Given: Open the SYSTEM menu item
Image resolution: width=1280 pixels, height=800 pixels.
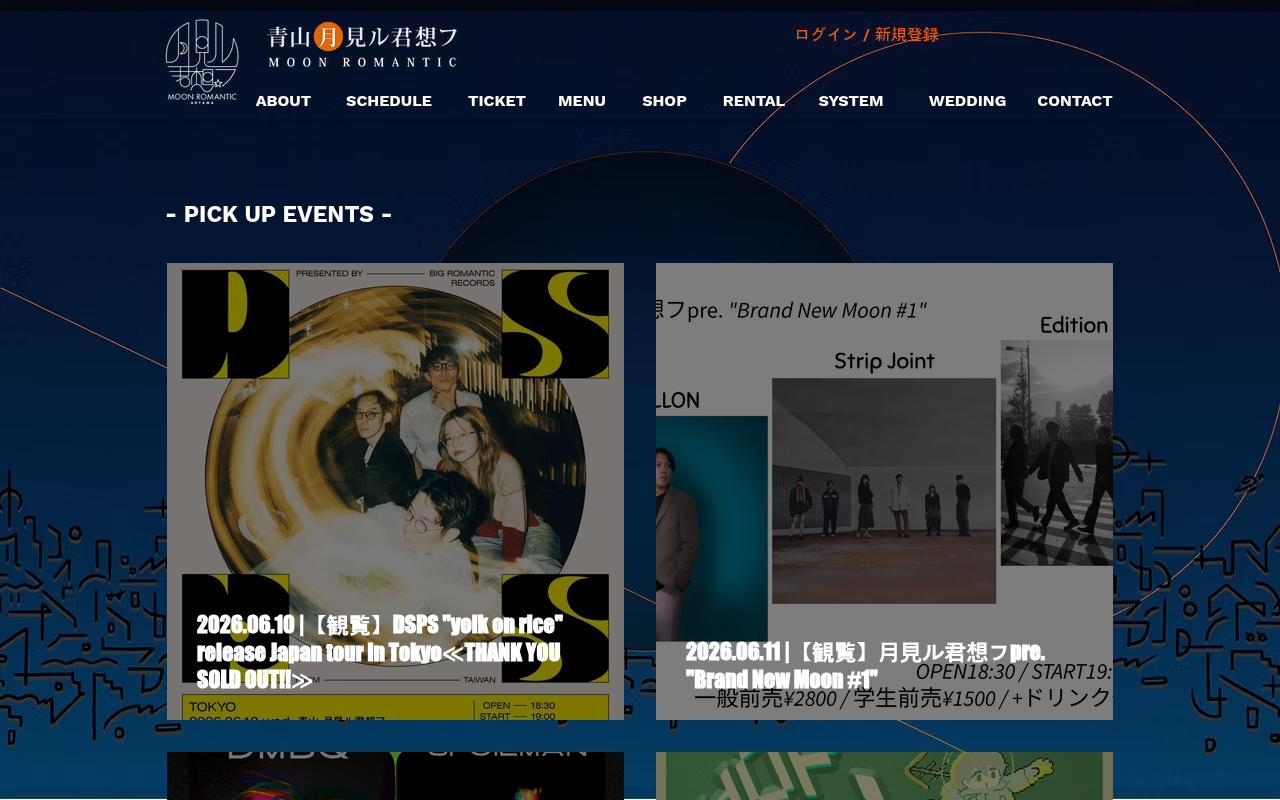Looking at the screenshot, I should tap(851, 101).
